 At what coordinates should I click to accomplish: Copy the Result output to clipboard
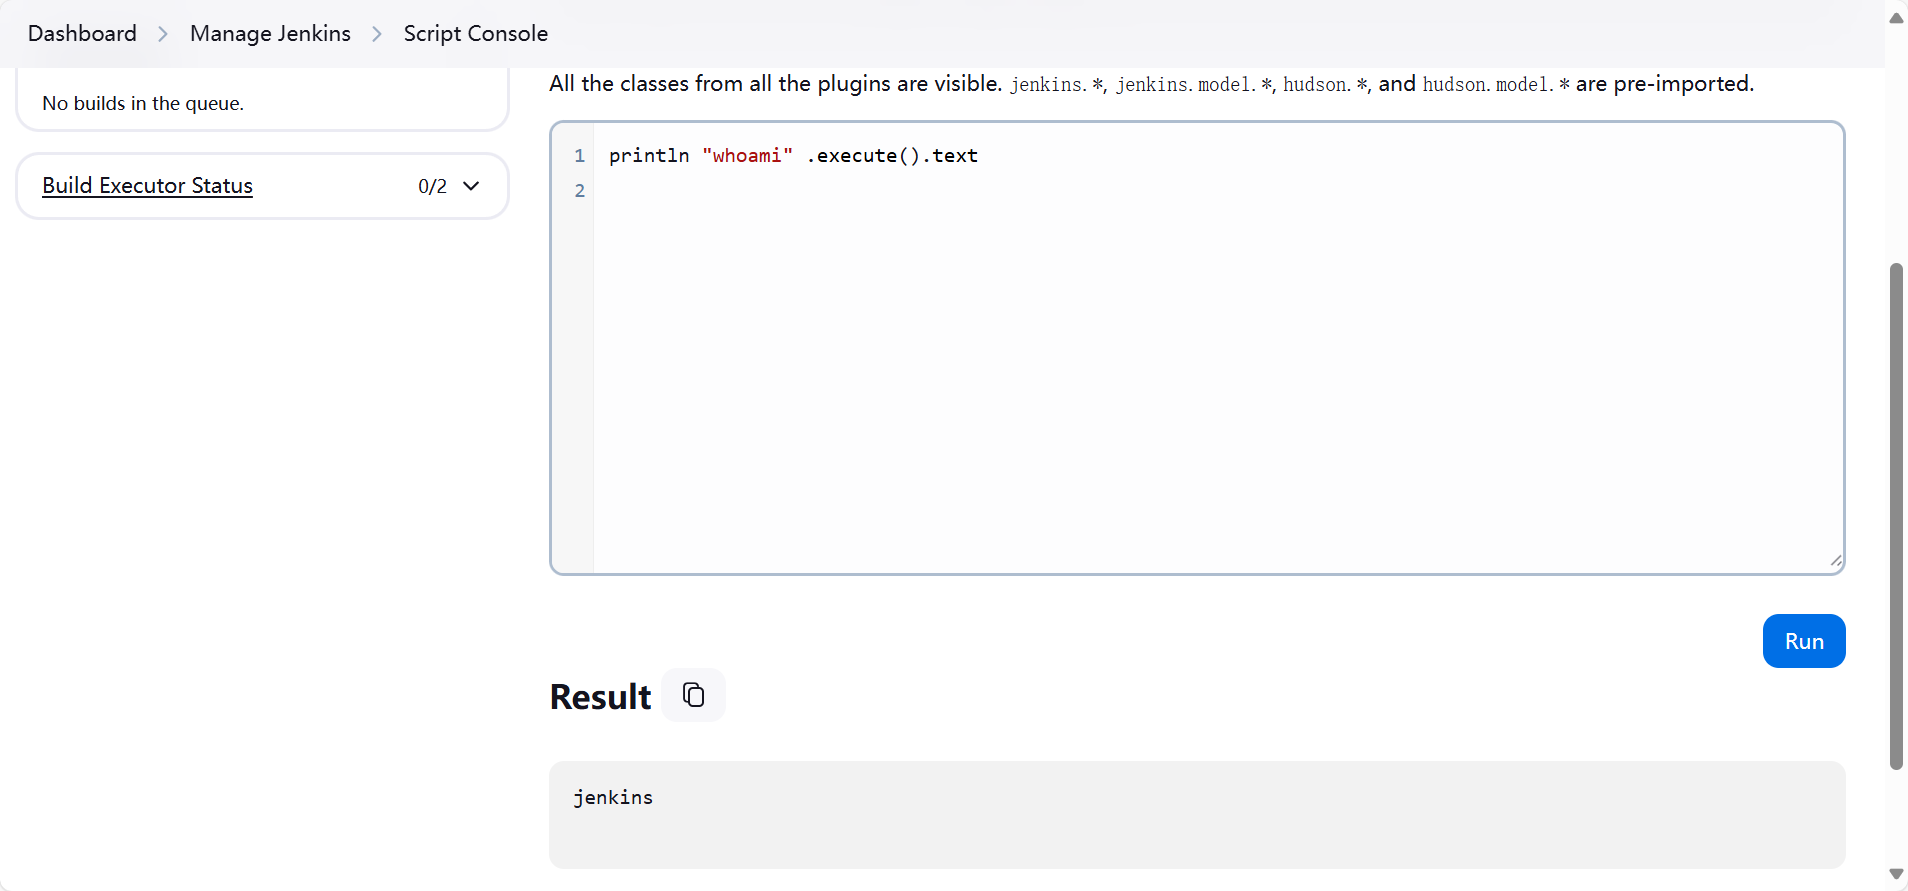694,695
